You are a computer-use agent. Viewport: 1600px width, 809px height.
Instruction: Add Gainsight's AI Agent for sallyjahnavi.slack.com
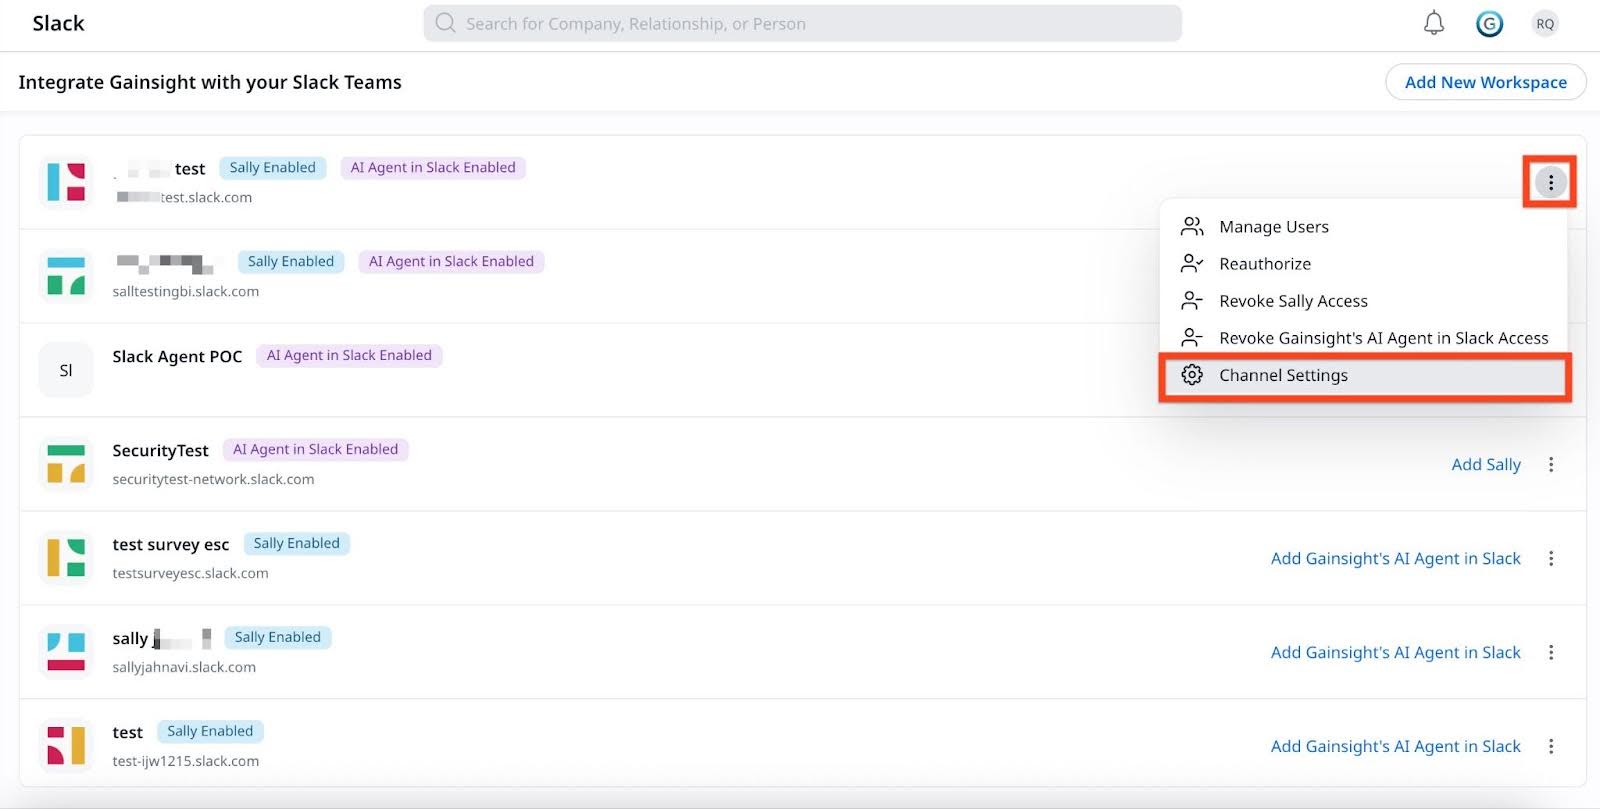(x=1396, y=652)
